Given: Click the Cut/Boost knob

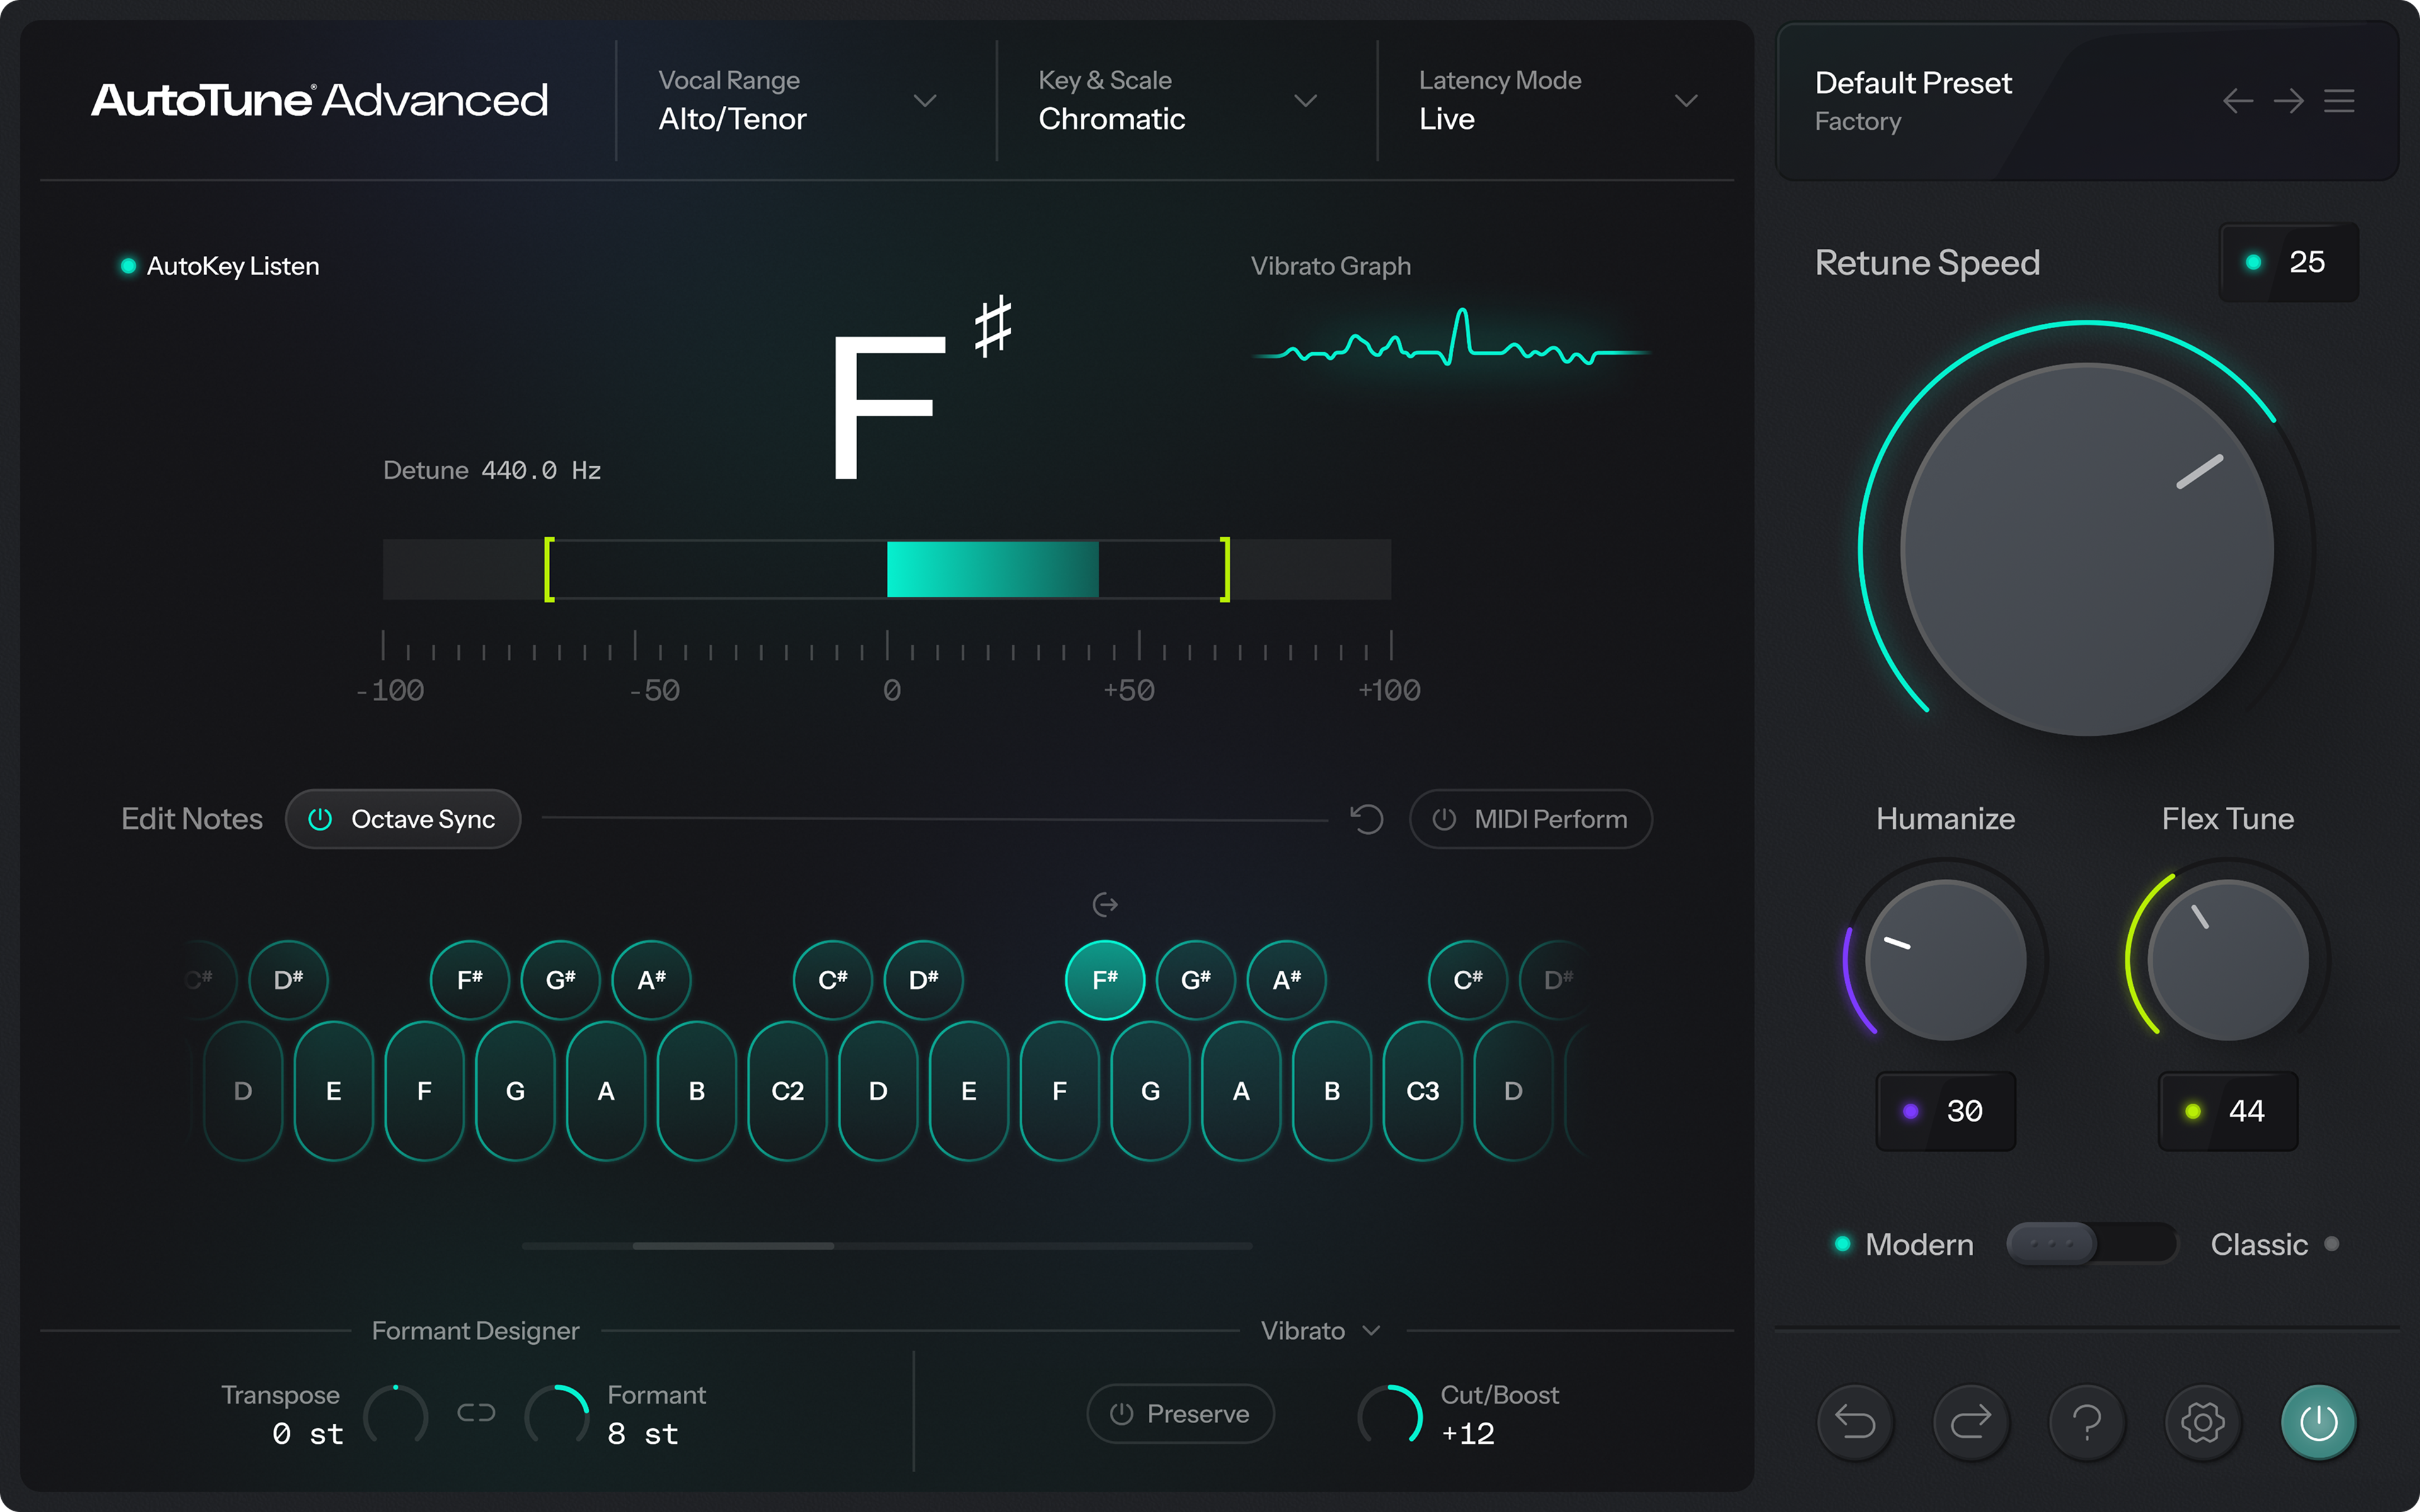Looking at the screenshot, I should (x=1390, y=1414).
